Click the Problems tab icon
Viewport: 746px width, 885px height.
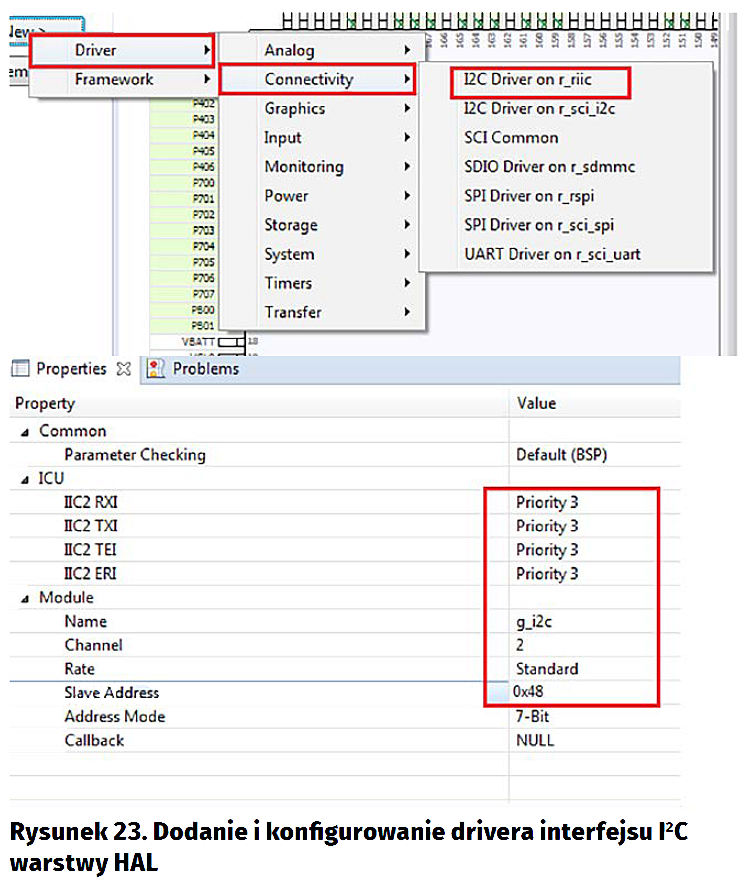pyautogui.click(x=156, y=369)
